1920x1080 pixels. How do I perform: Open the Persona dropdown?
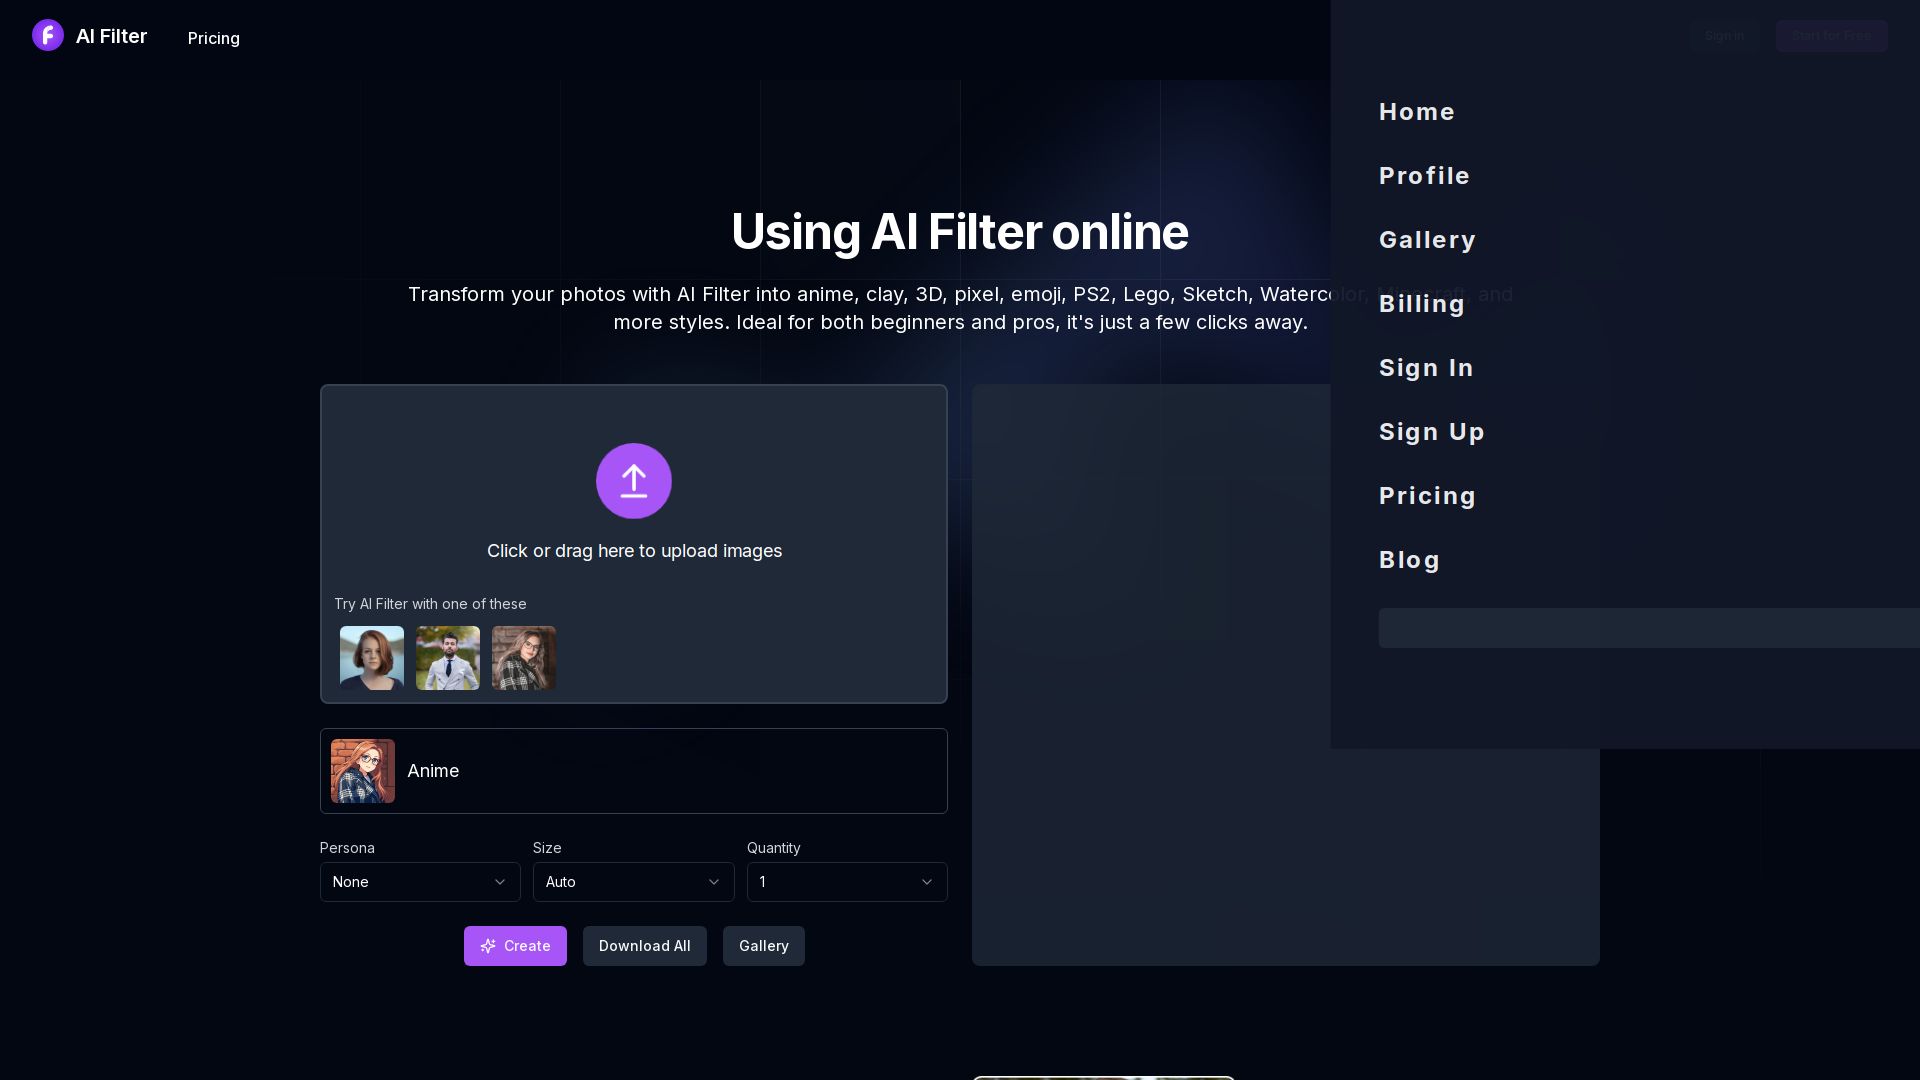pyautogui.click(x=420, y=882)
